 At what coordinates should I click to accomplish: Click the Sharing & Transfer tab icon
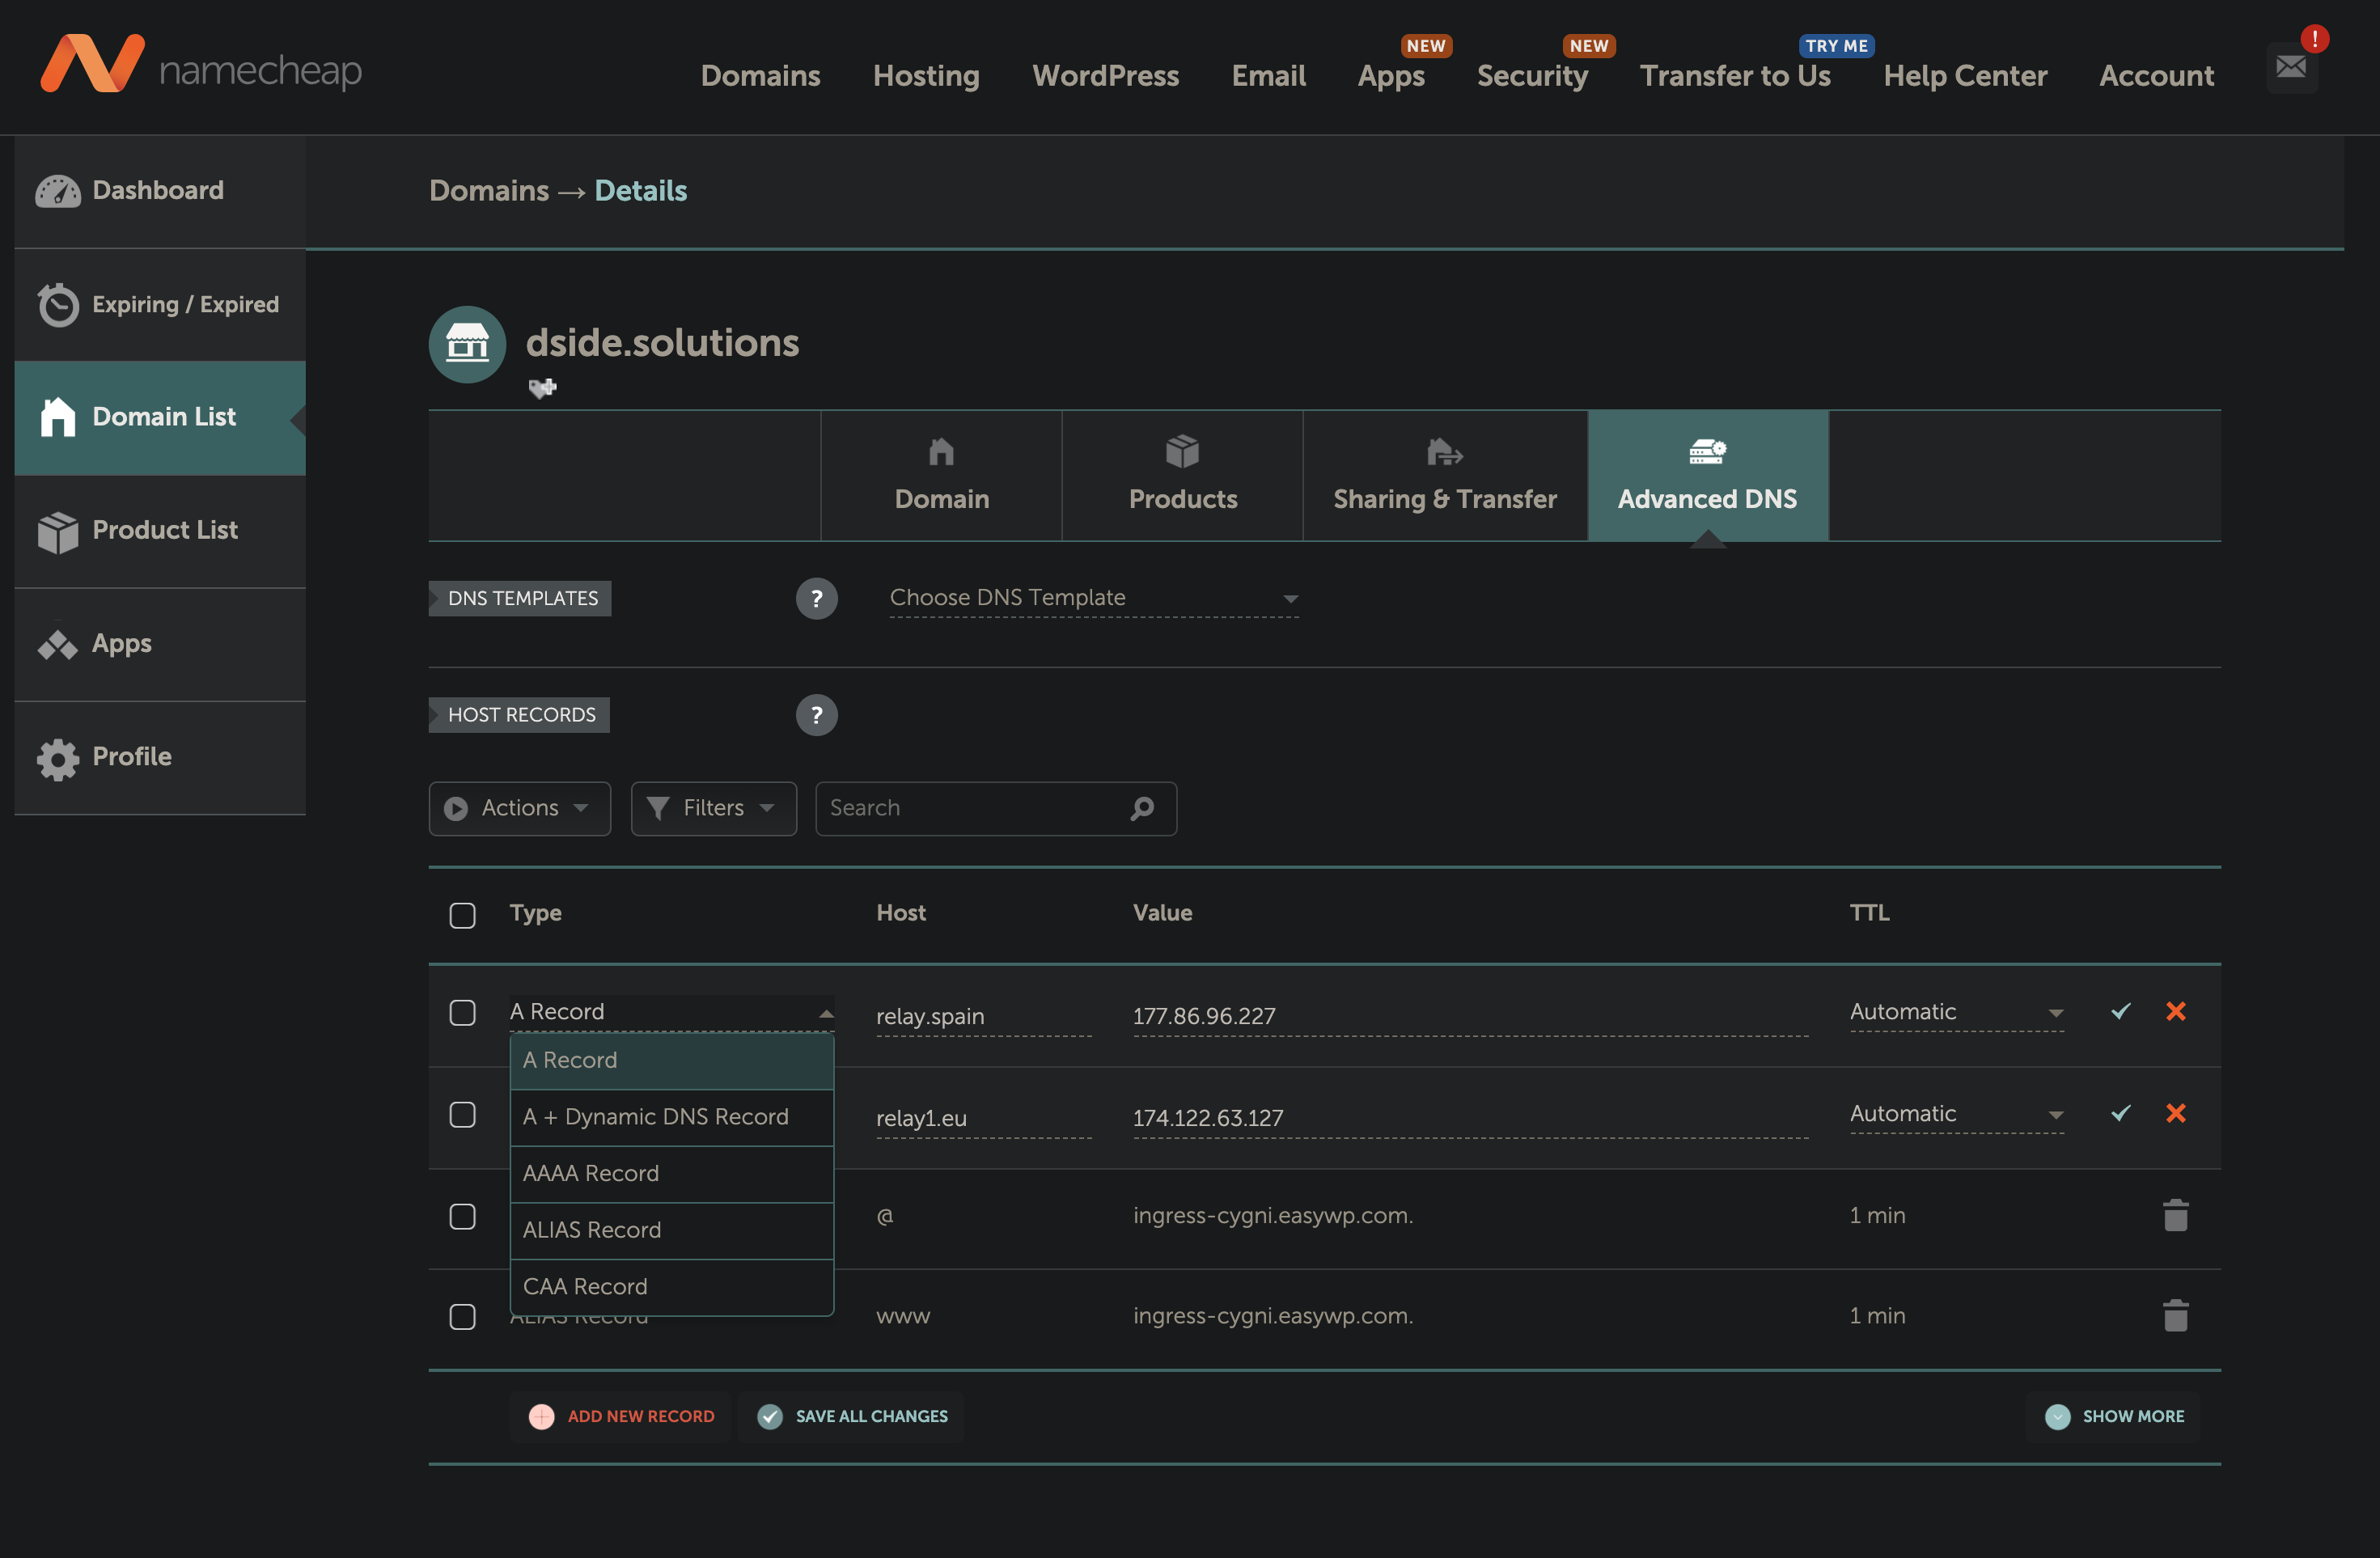1444,452
